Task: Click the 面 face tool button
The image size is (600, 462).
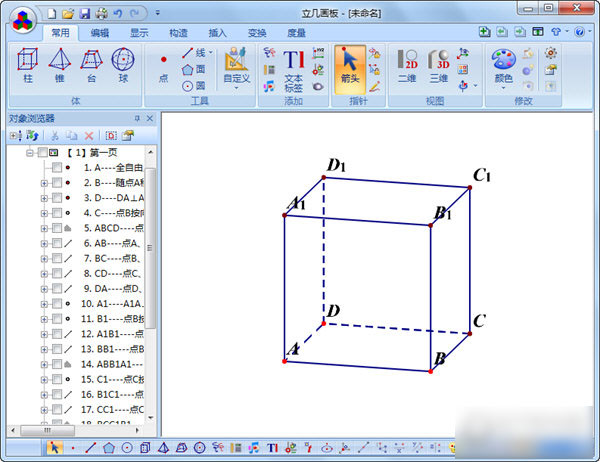Action: coord(194,69)
